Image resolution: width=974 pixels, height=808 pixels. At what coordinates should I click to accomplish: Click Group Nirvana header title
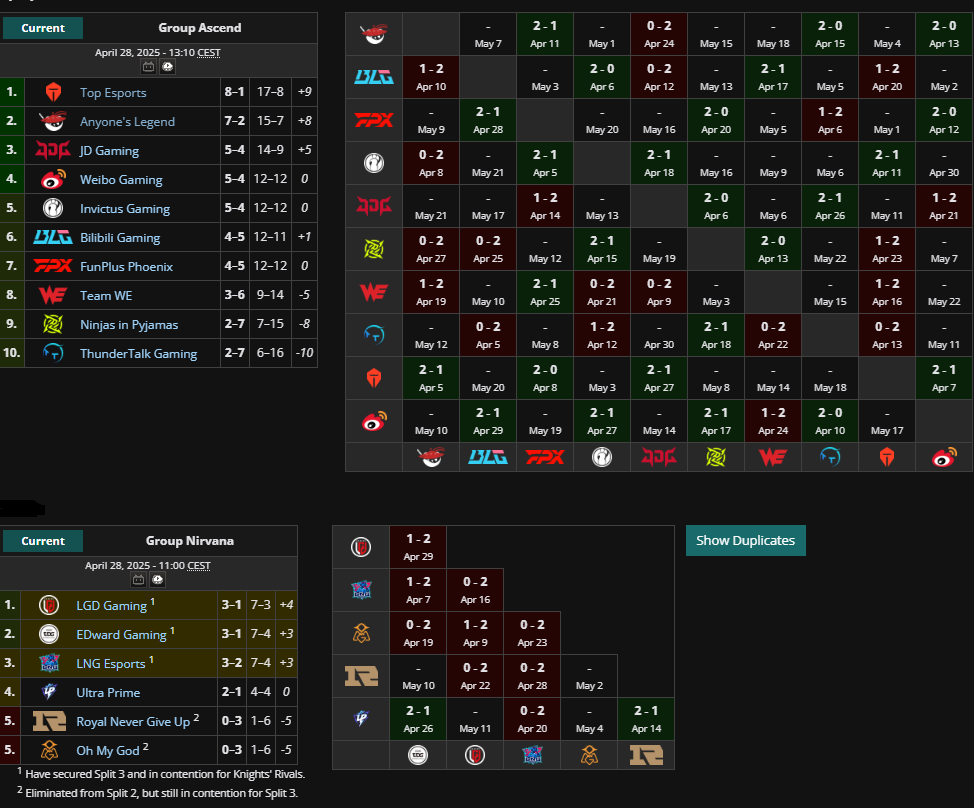tap(189, 541)
